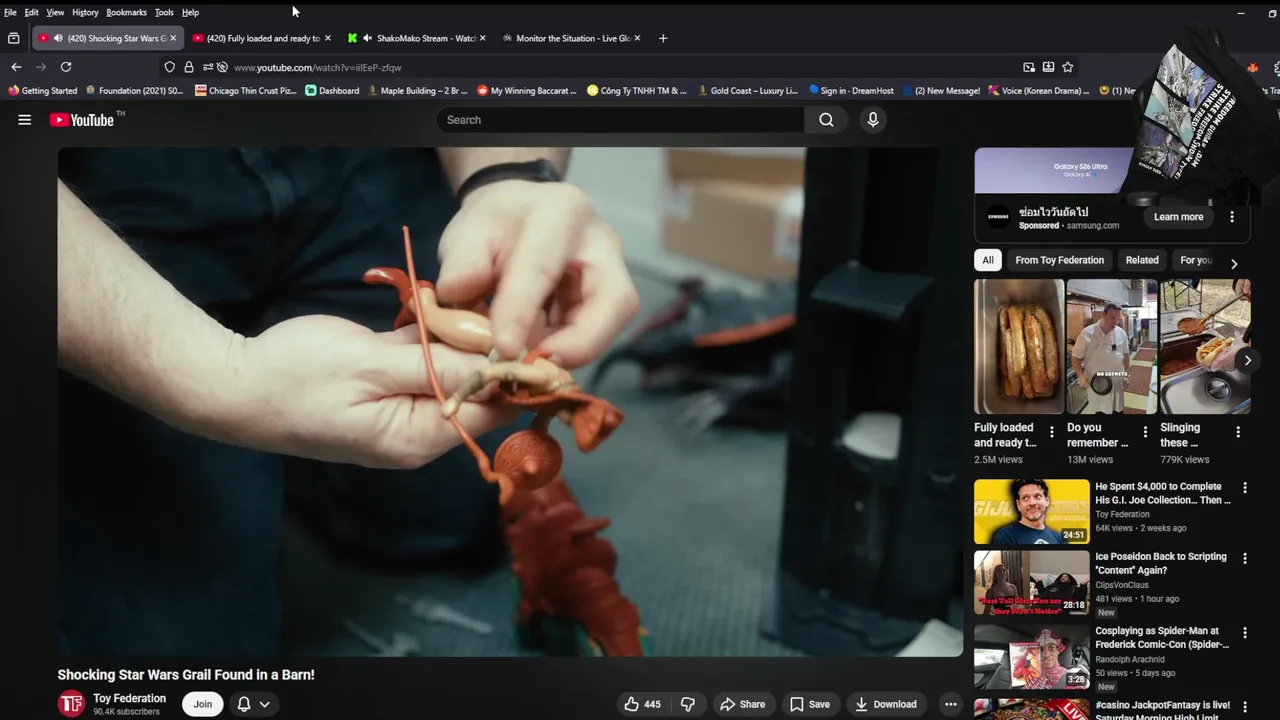Download the video
This screenshot has height=720, width=1280.
pos(885,704)
